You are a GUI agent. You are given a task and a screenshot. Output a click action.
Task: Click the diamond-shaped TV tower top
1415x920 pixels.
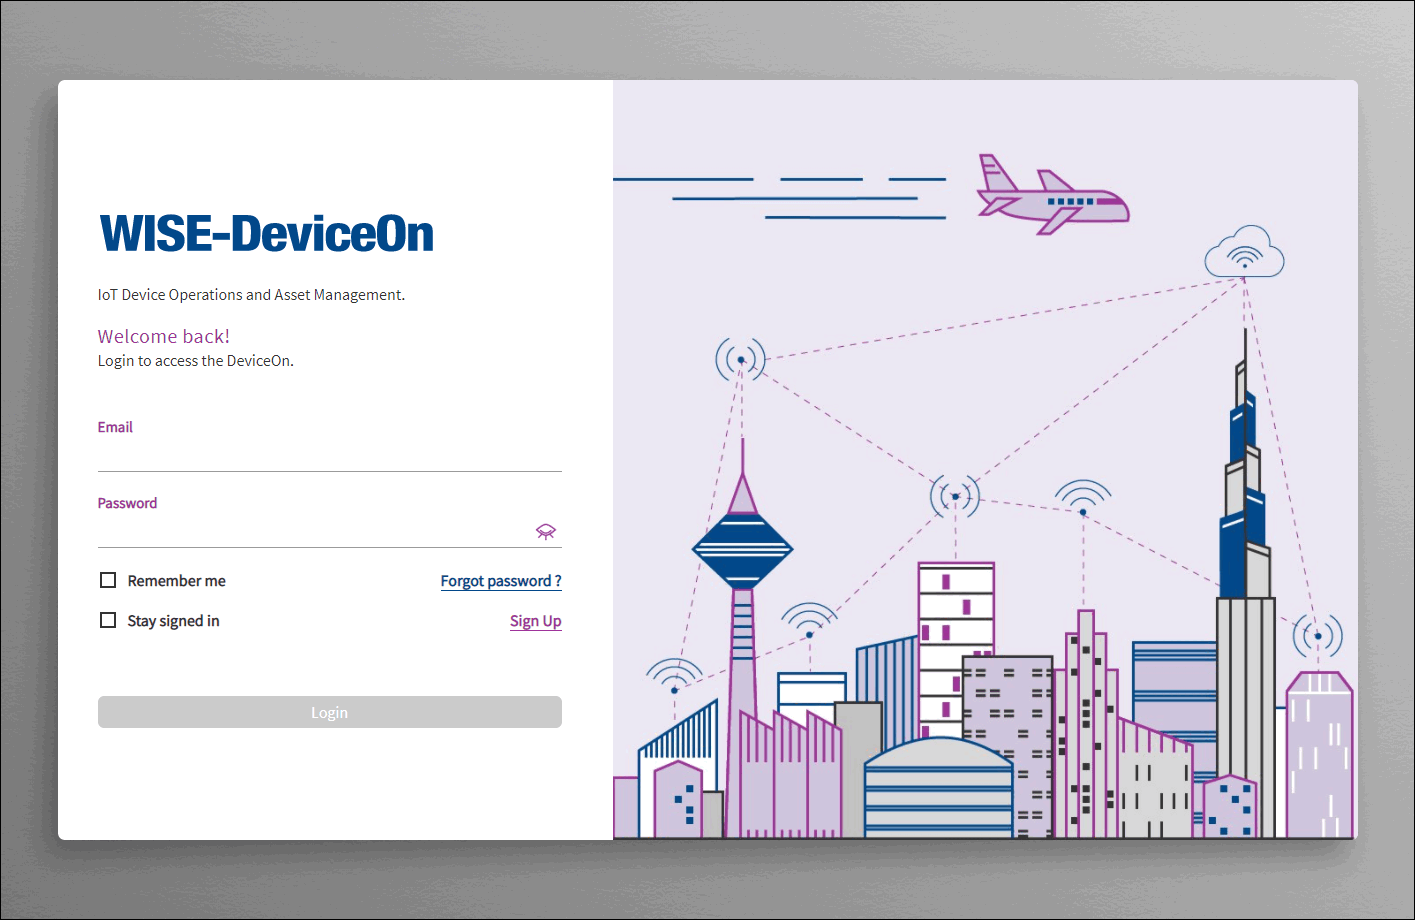[x=742, y=548]
